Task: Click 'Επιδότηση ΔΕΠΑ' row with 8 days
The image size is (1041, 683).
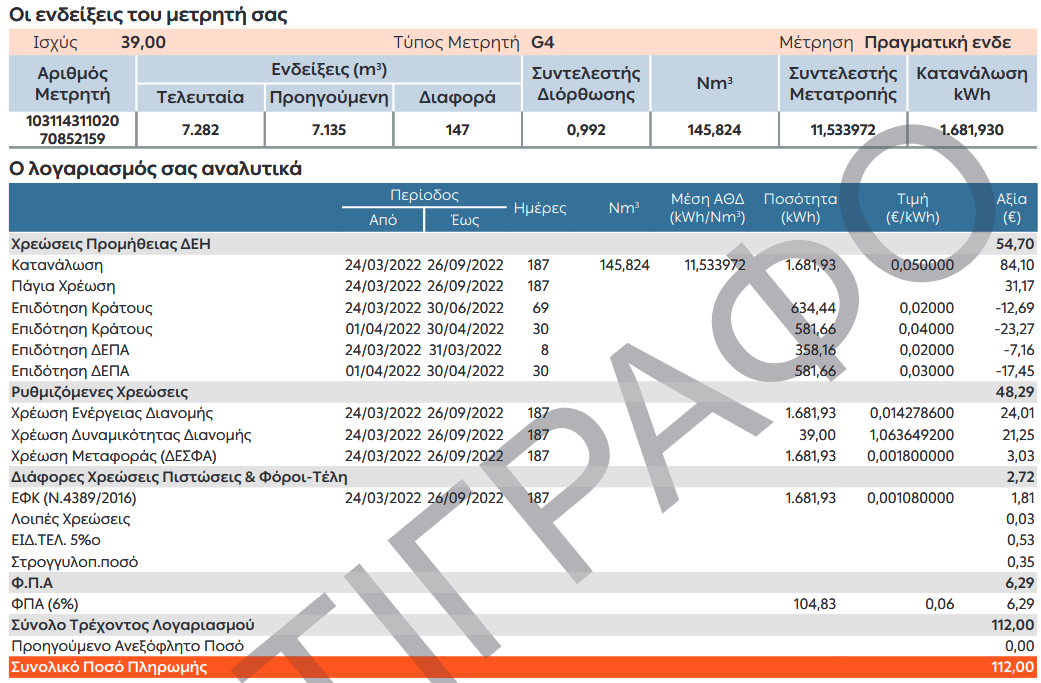Action: 70,350
